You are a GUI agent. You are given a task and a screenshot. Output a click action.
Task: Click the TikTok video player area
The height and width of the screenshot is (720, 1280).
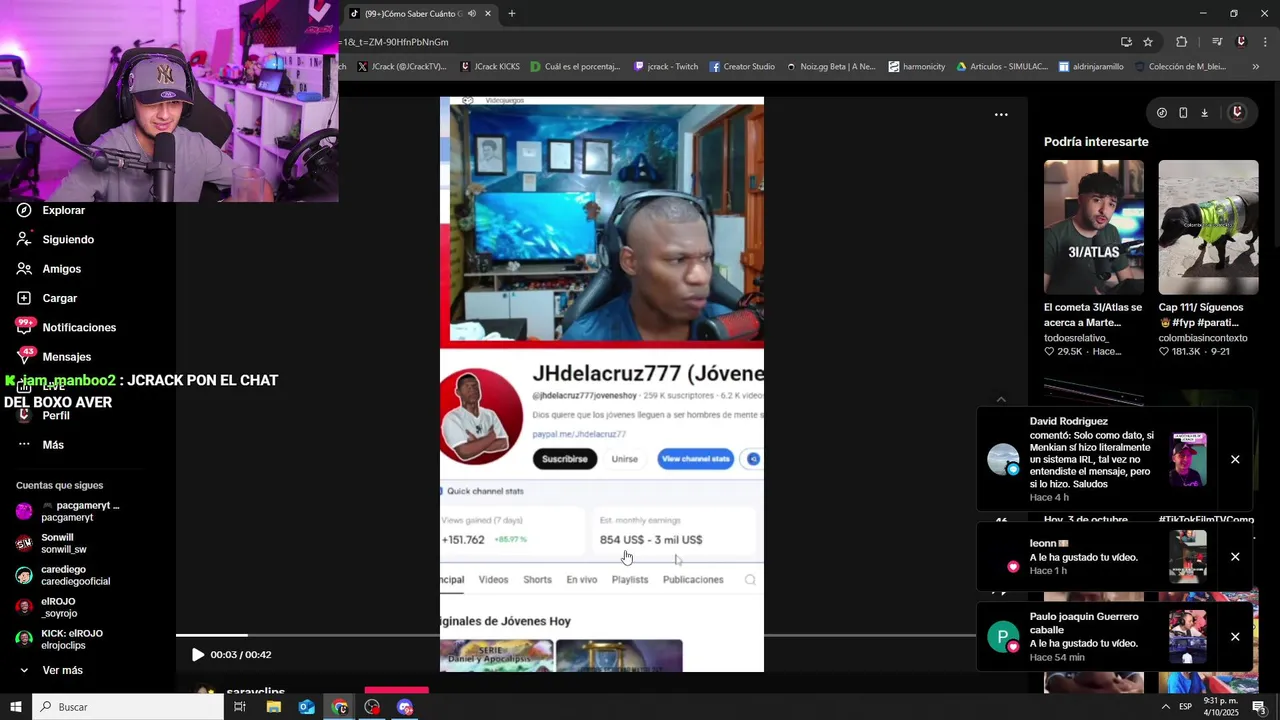pos(602,384)
